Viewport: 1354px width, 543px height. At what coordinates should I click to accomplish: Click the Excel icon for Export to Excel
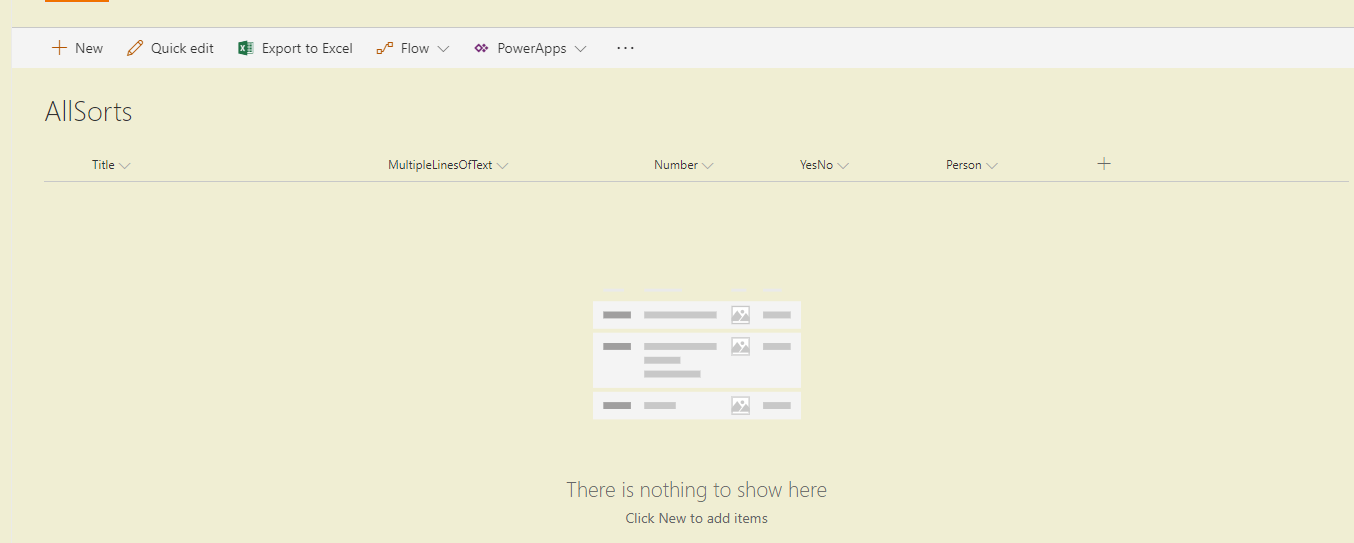coord(245,48)
